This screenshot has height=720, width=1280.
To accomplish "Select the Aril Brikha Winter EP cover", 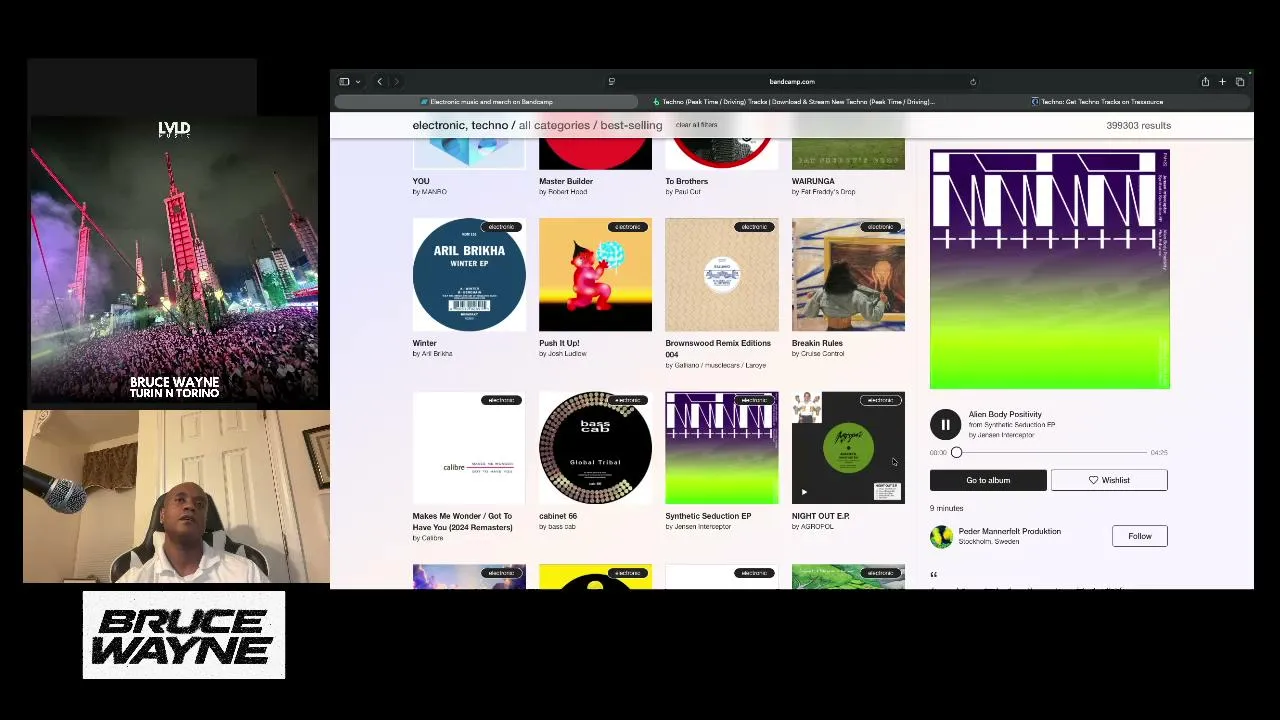I will tap(469, 275).
